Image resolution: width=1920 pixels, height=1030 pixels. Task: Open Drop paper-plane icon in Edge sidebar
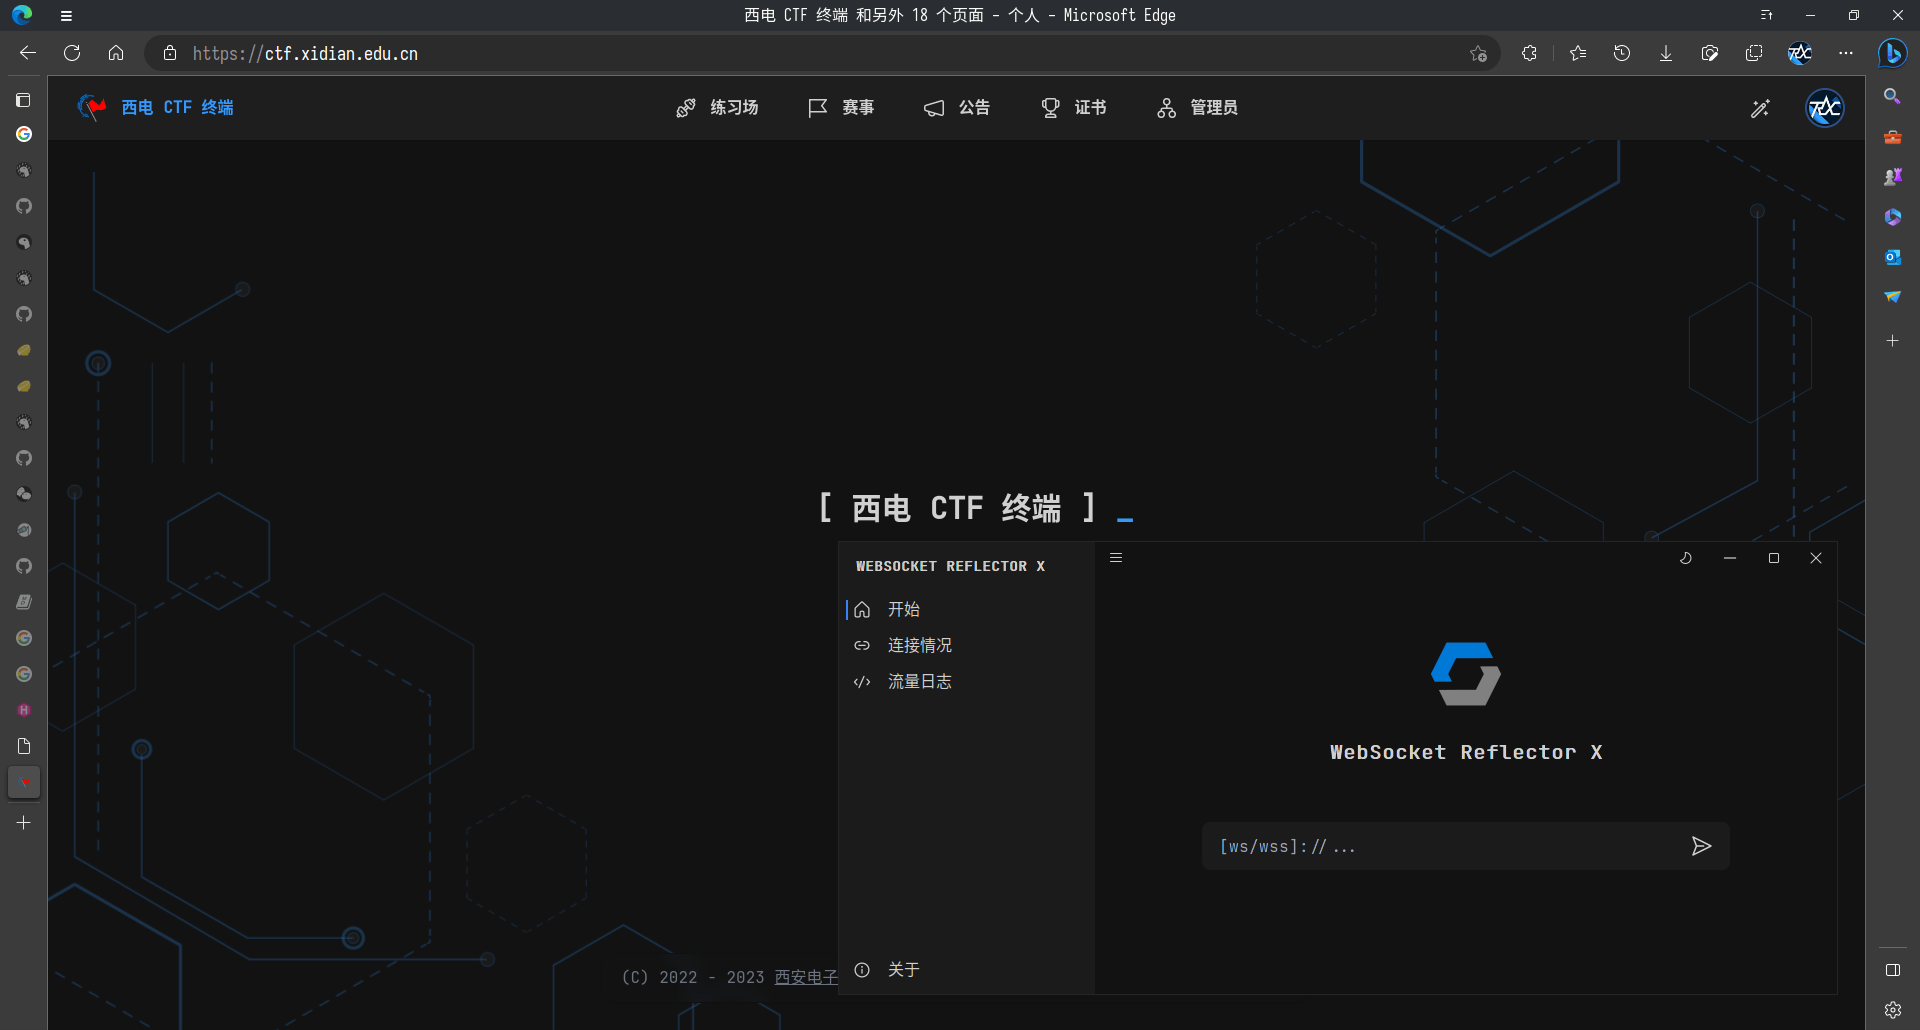1892,297
